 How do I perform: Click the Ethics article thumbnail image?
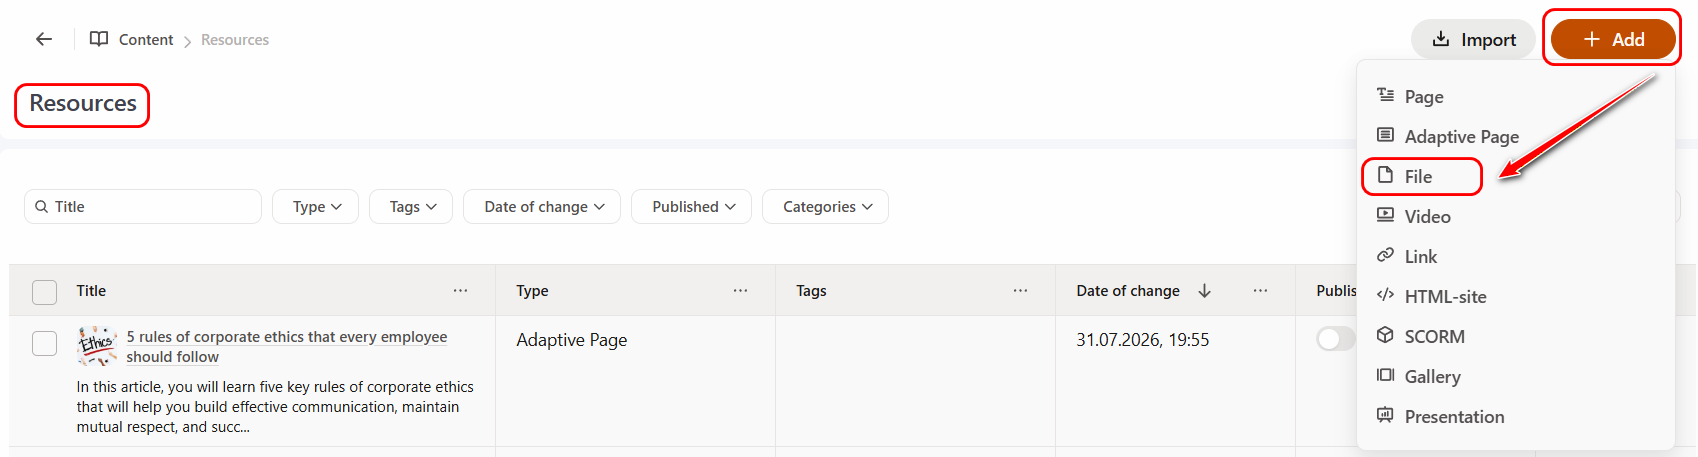pos(98,345)
